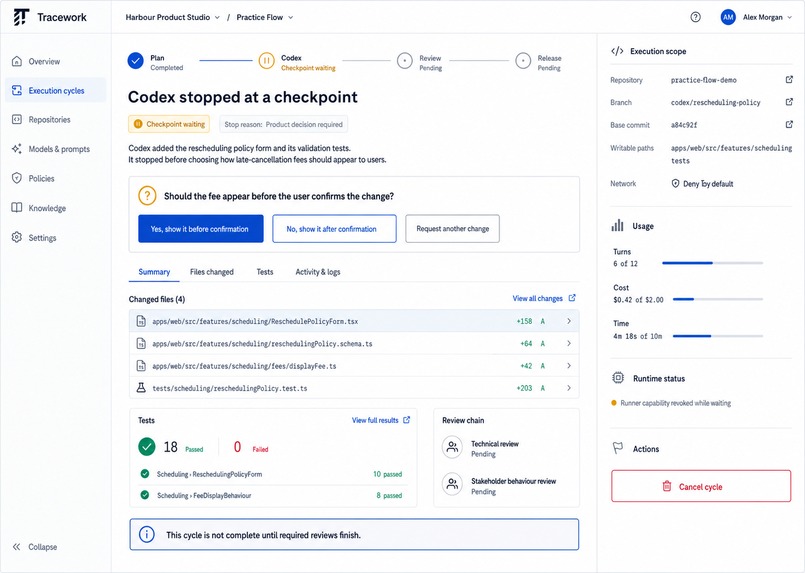Click the flask icon of reschedulingPolicy.test.ts
Viewport: 805px width, 573px height.
141,388
